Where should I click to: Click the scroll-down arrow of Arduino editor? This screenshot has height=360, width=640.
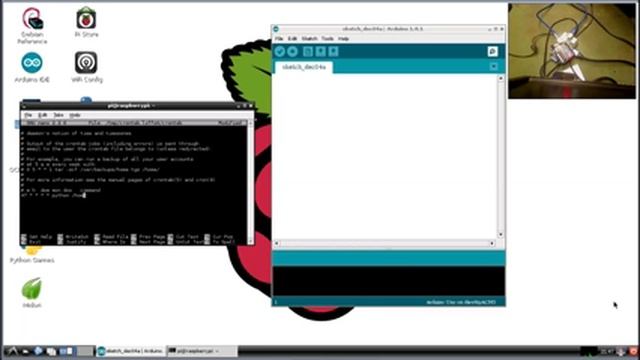[x=501, y=235]
